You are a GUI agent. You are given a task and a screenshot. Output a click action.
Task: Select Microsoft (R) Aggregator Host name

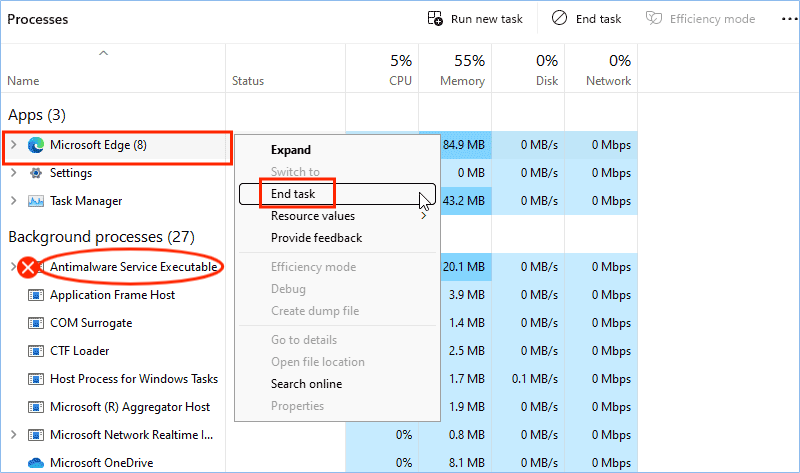pos(130,407)
